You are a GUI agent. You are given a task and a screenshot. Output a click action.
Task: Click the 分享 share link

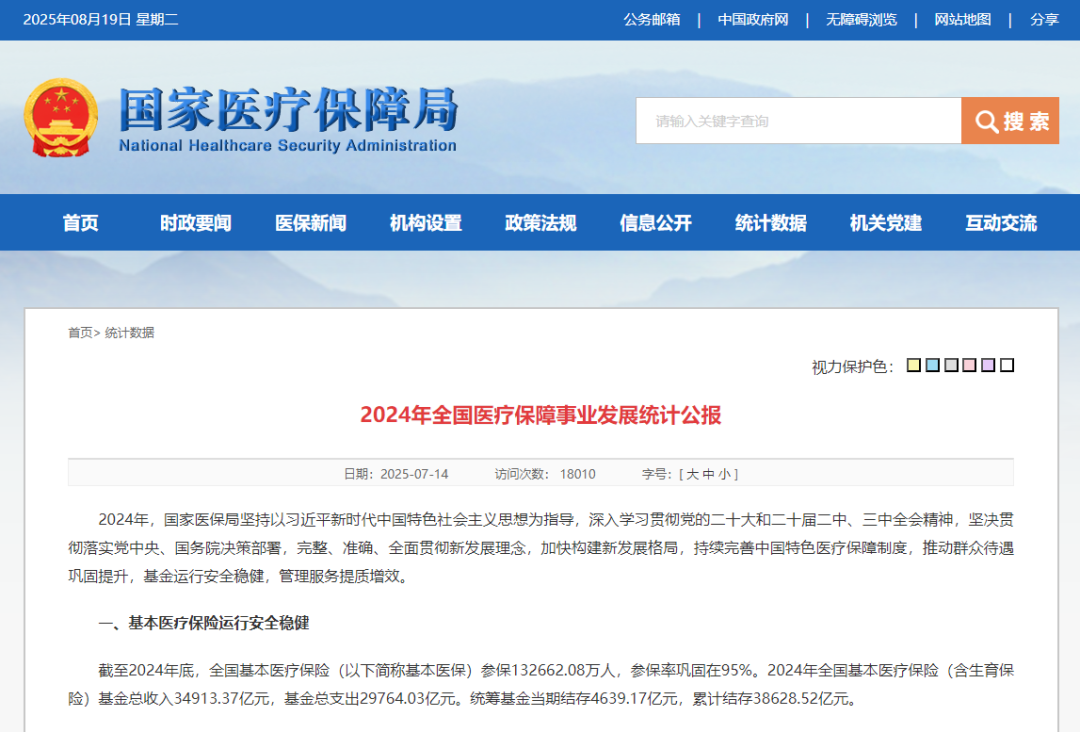(x=1044, y=20)
